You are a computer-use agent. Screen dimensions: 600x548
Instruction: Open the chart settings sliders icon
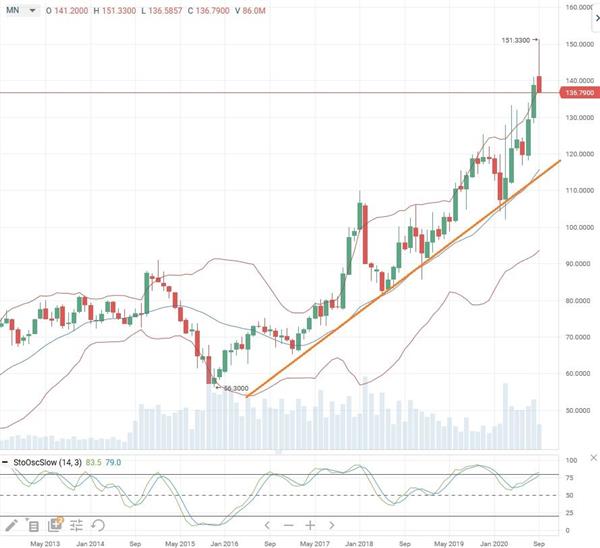(x=77, y=525)
